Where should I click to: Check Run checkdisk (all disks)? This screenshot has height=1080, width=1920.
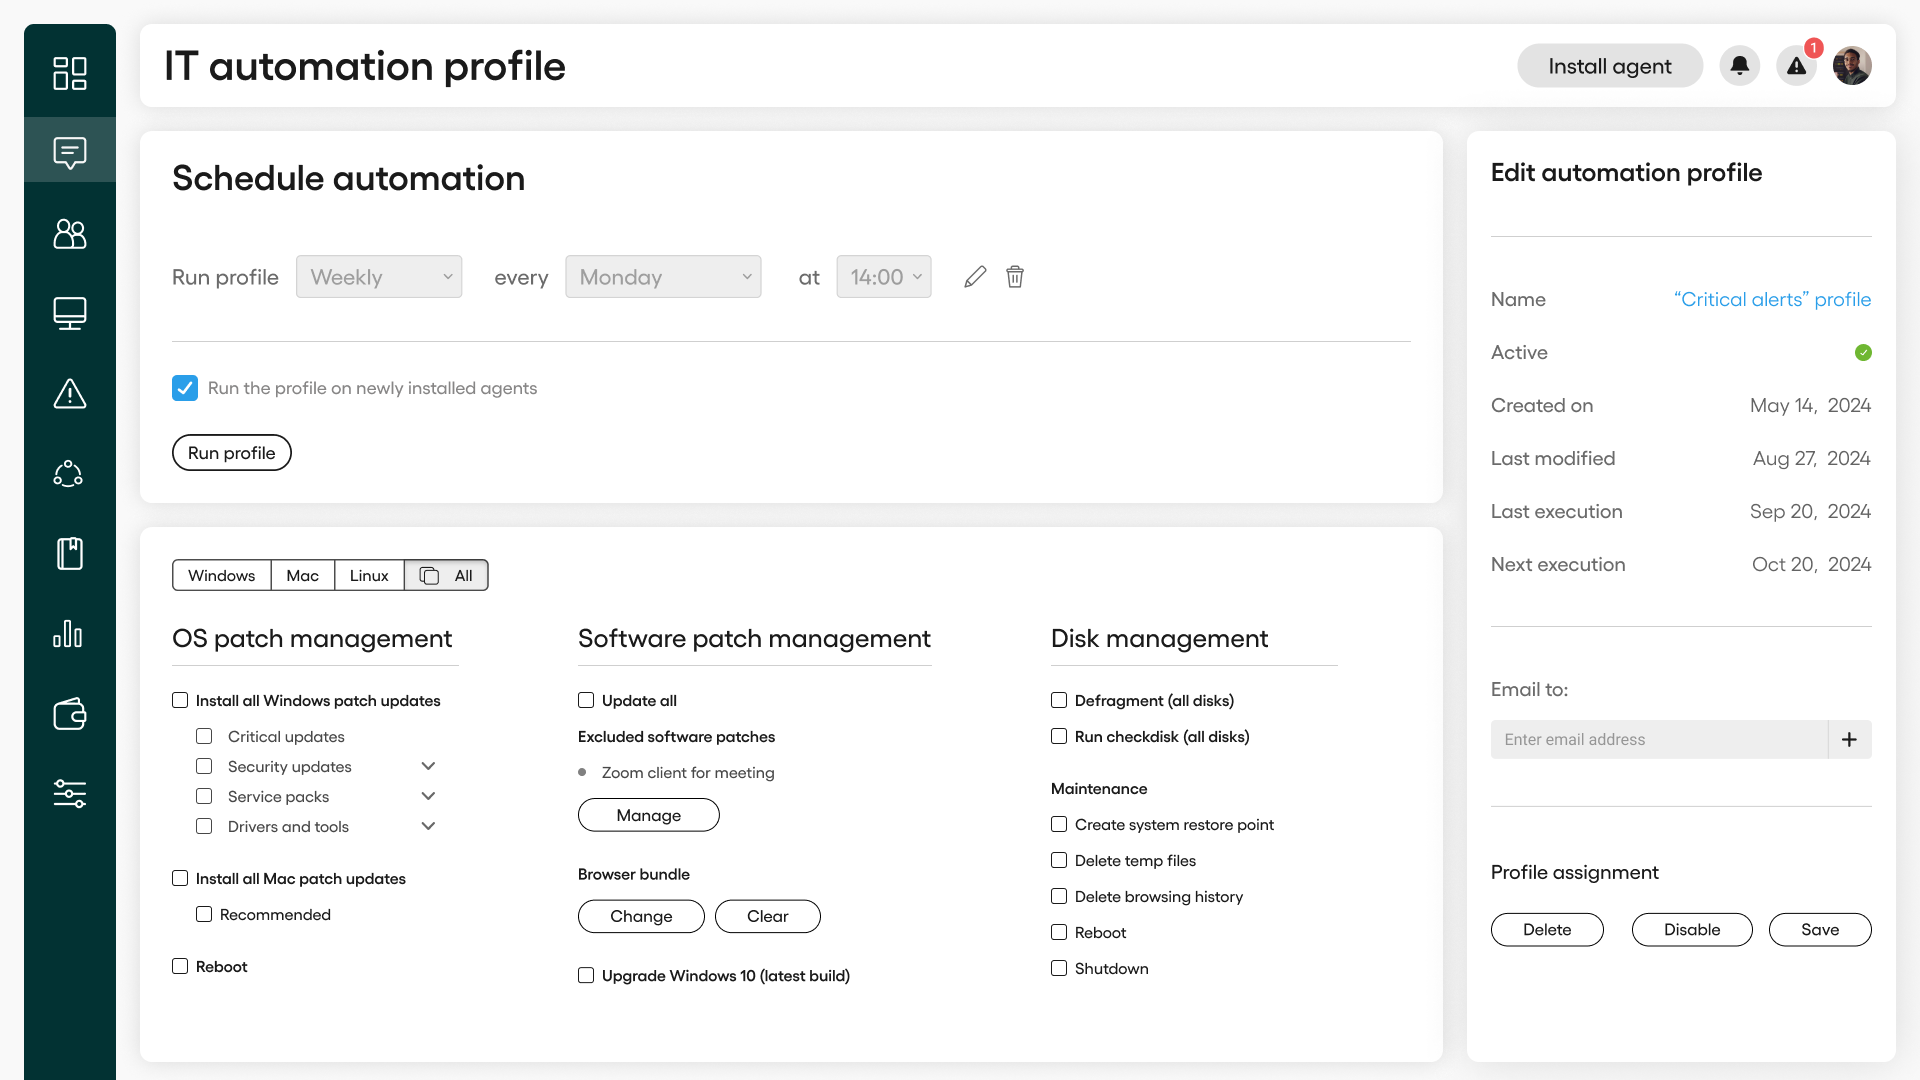1059,737
